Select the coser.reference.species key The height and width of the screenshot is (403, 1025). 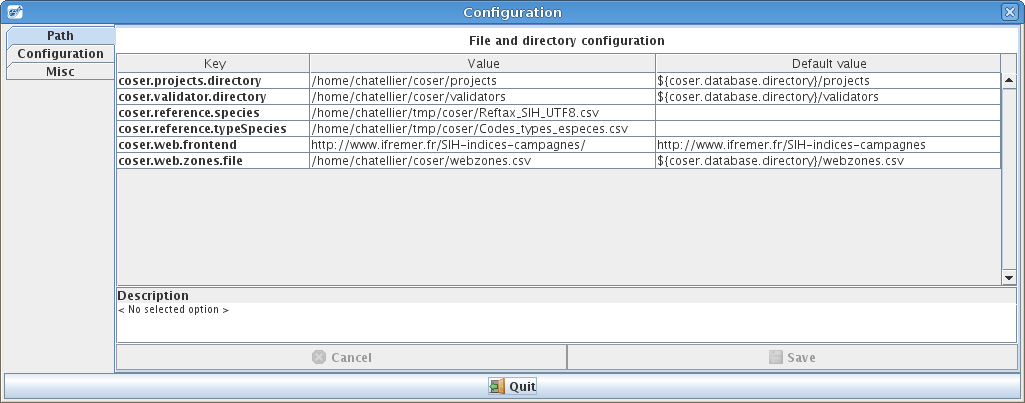pyautogui.click(x=213, y=113)
